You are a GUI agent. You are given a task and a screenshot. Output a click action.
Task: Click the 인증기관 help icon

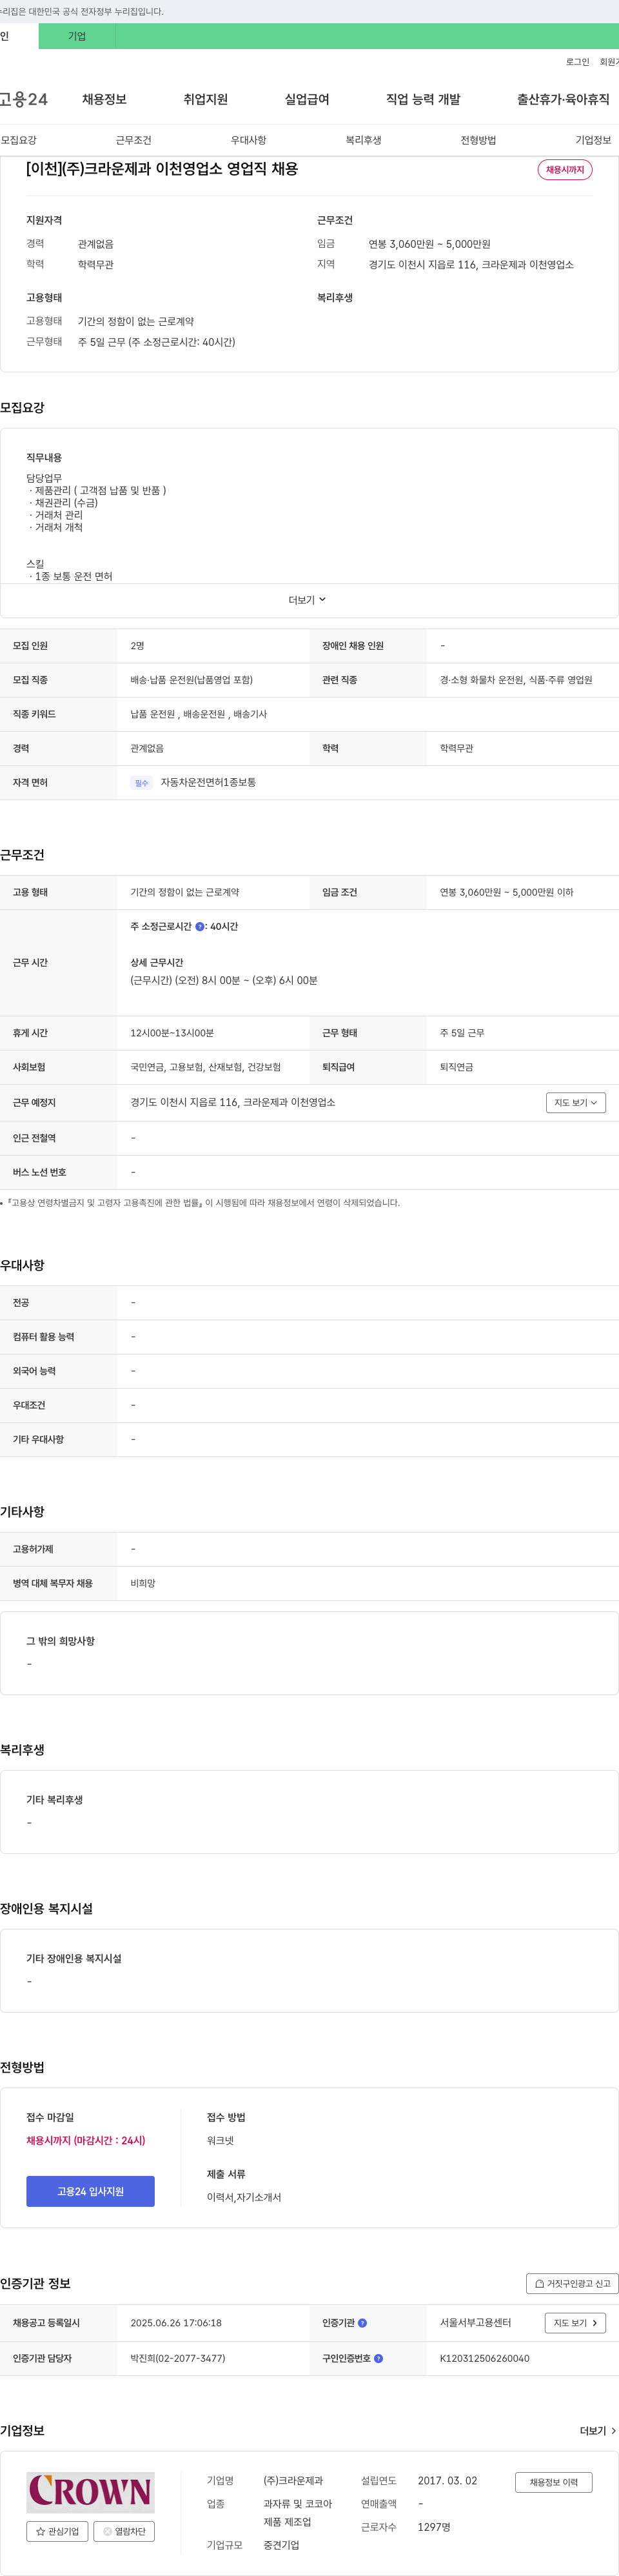point(363,2323)
